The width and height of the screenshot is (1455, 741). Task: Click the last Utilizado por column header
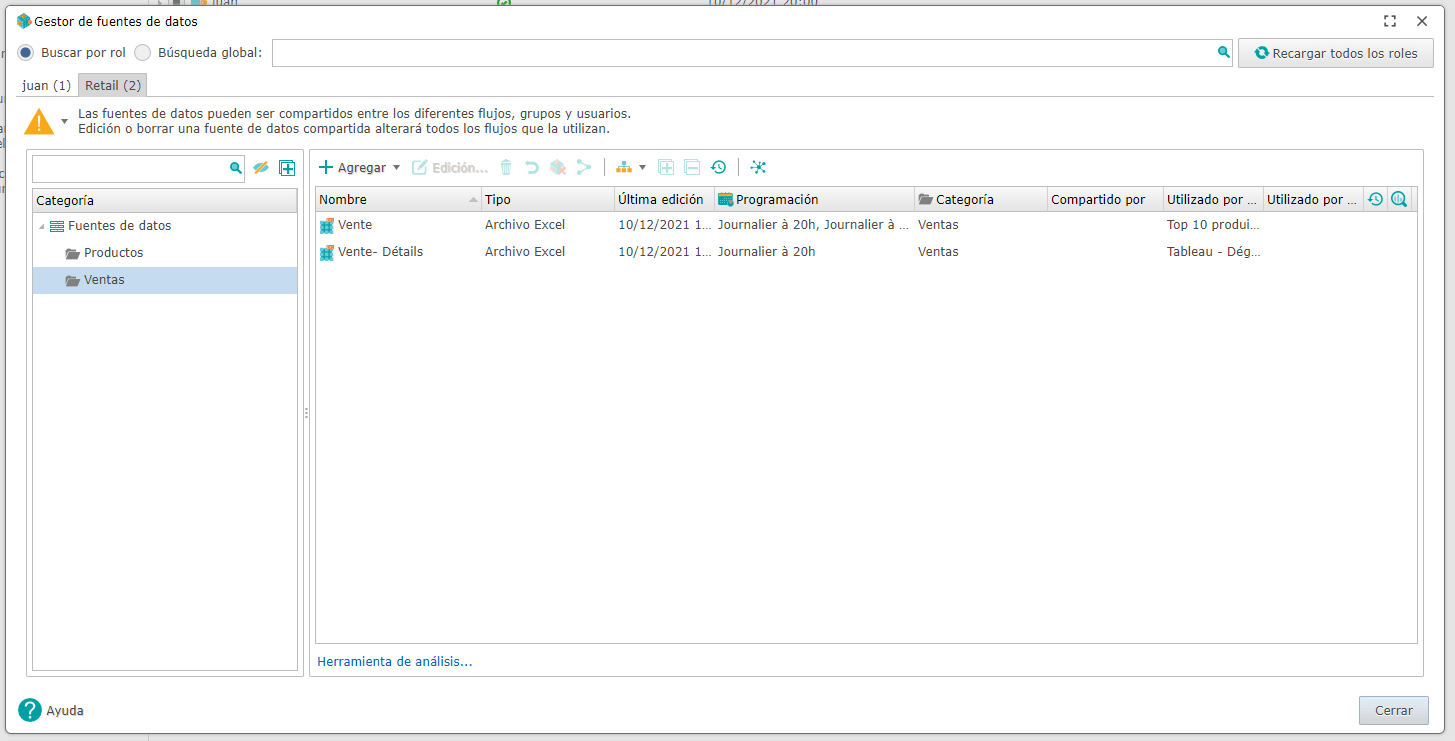[x=1313, y=199]
